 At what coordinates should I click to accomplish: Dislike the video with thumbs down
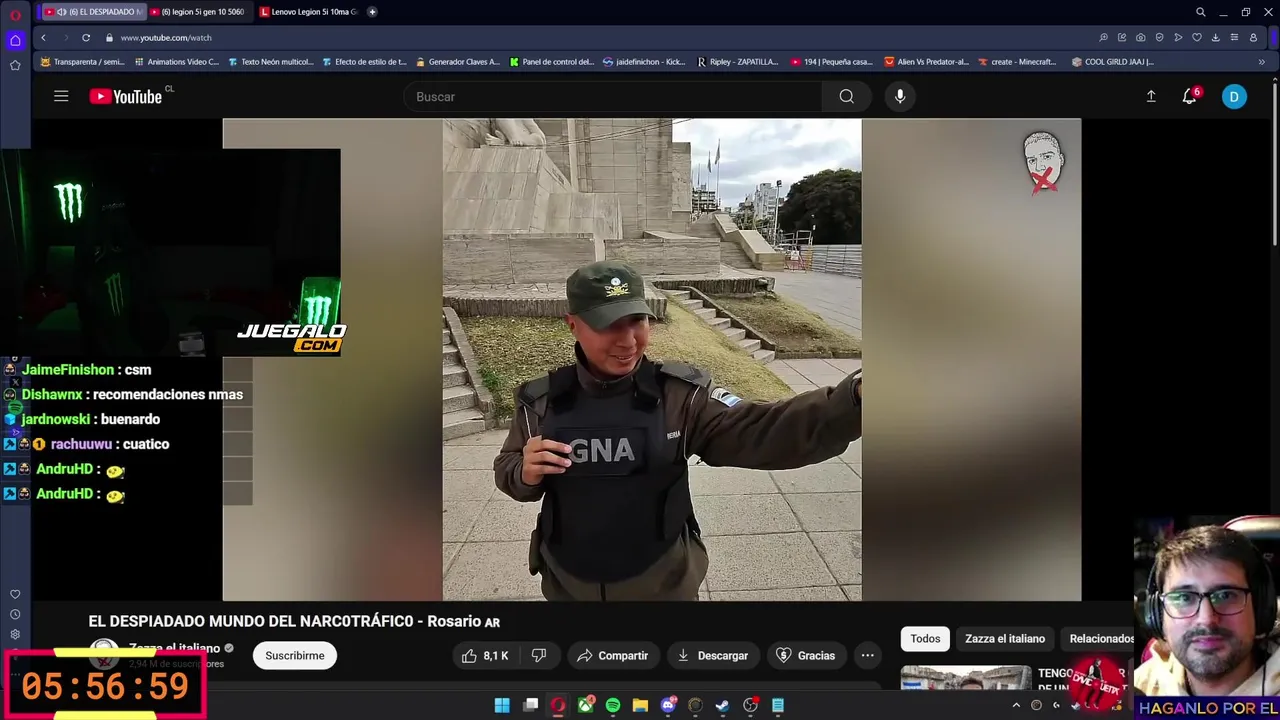(x=539, y=655)
